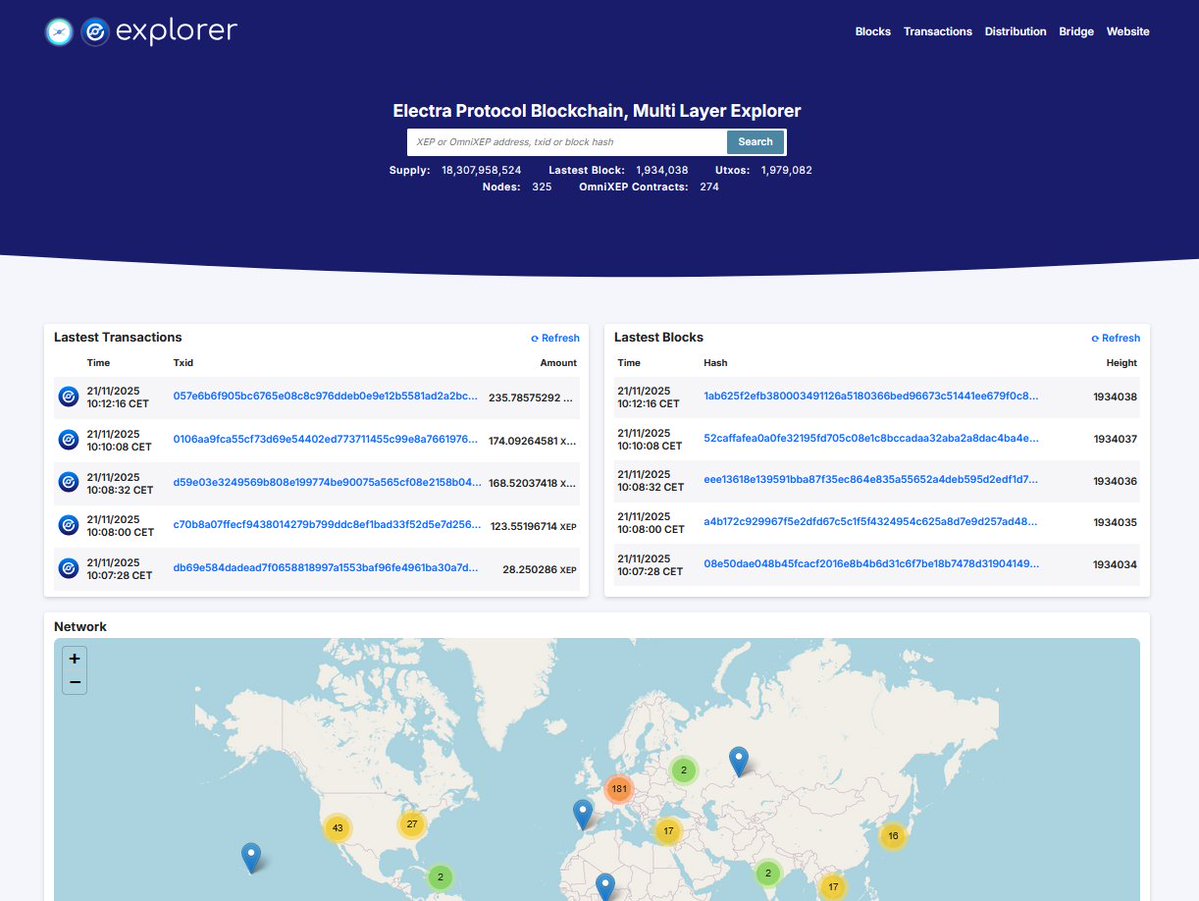Focus the address or txid search field

567,141
